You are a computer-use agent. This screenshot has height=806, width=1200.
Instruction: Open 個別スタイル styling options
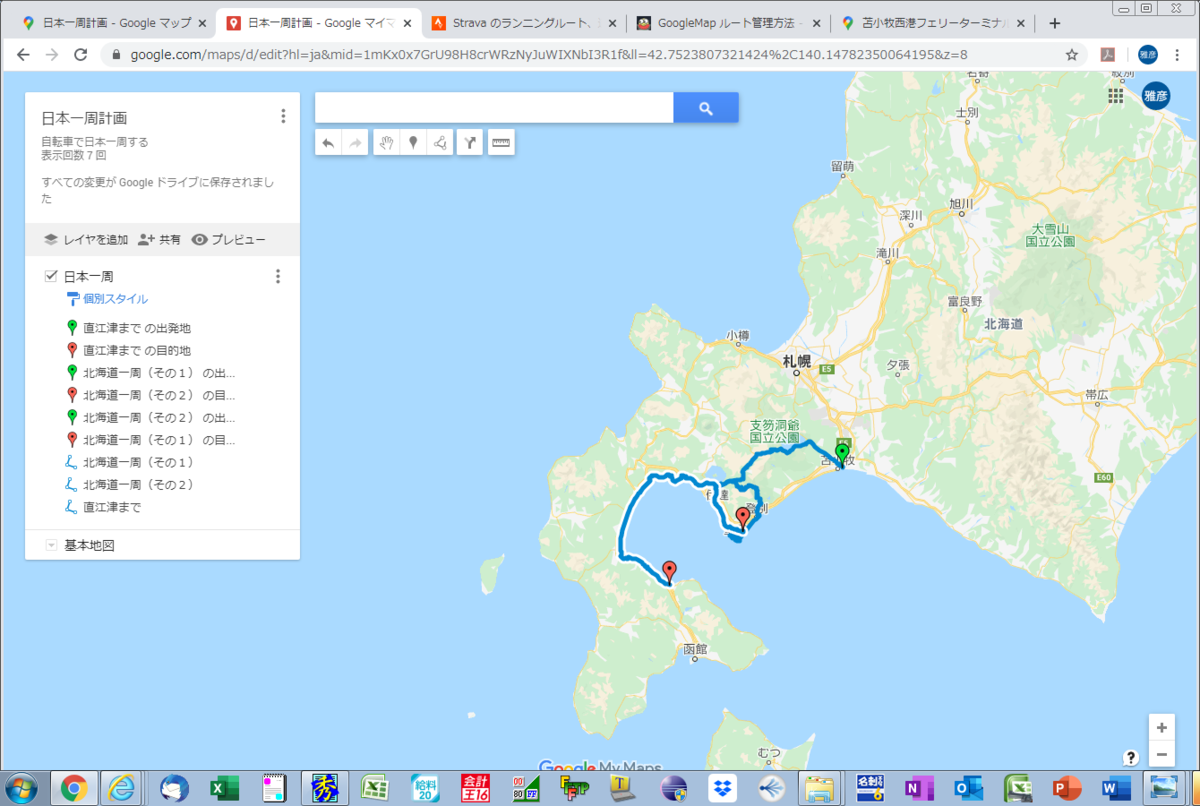tap(107, 299)
